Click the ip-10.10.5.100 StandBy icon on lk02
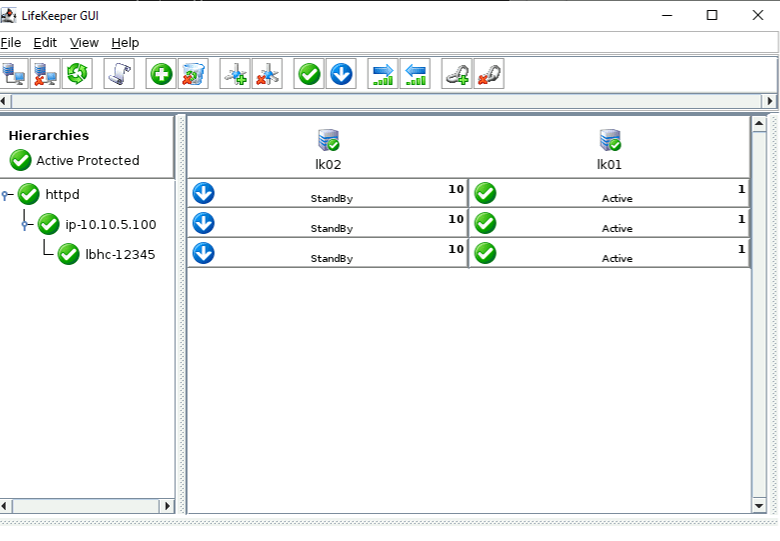Viewport: 780px width, 541px height. (203, 223)
